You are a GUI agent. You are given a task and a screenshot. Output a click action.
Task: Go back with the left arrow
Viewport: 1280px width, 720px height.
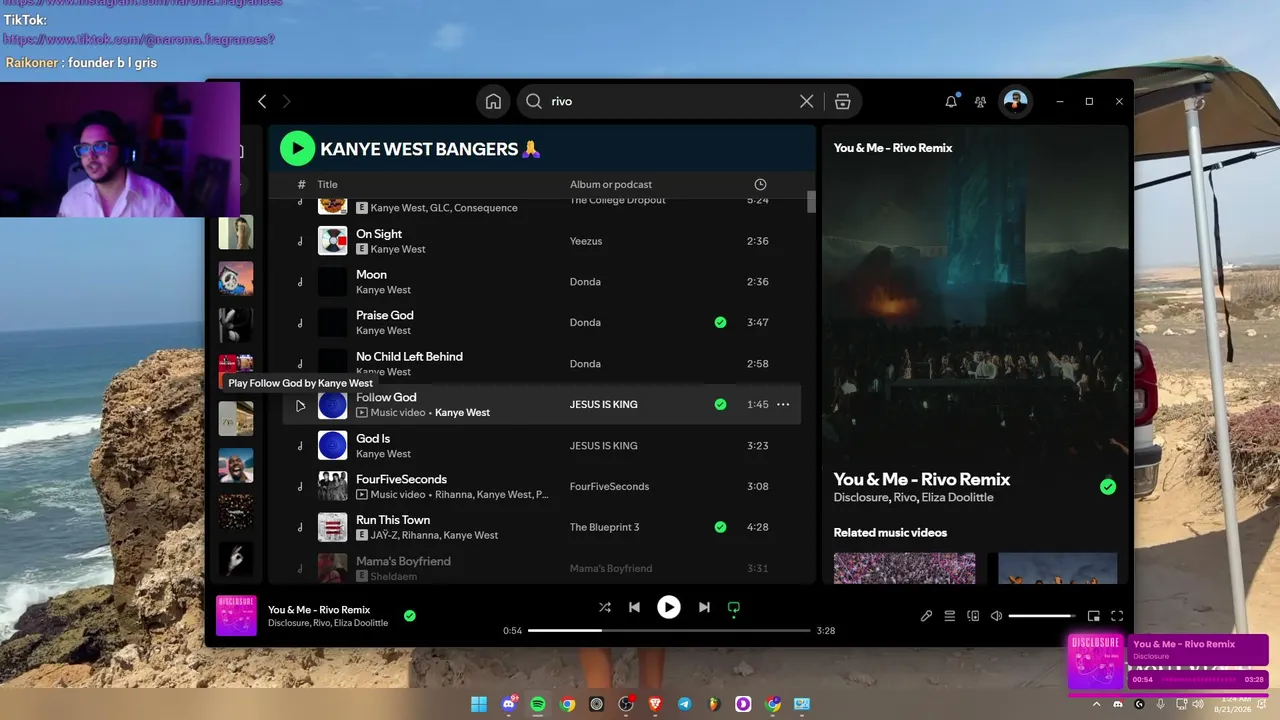[x=262, y=101]
